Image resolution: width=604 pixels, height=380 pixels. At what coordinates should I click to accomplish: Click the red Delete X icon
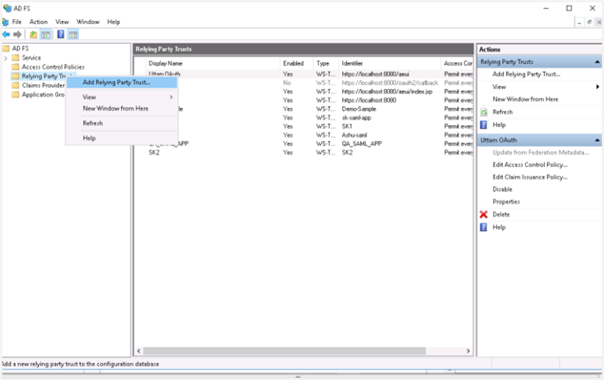(x=484, y=214)
